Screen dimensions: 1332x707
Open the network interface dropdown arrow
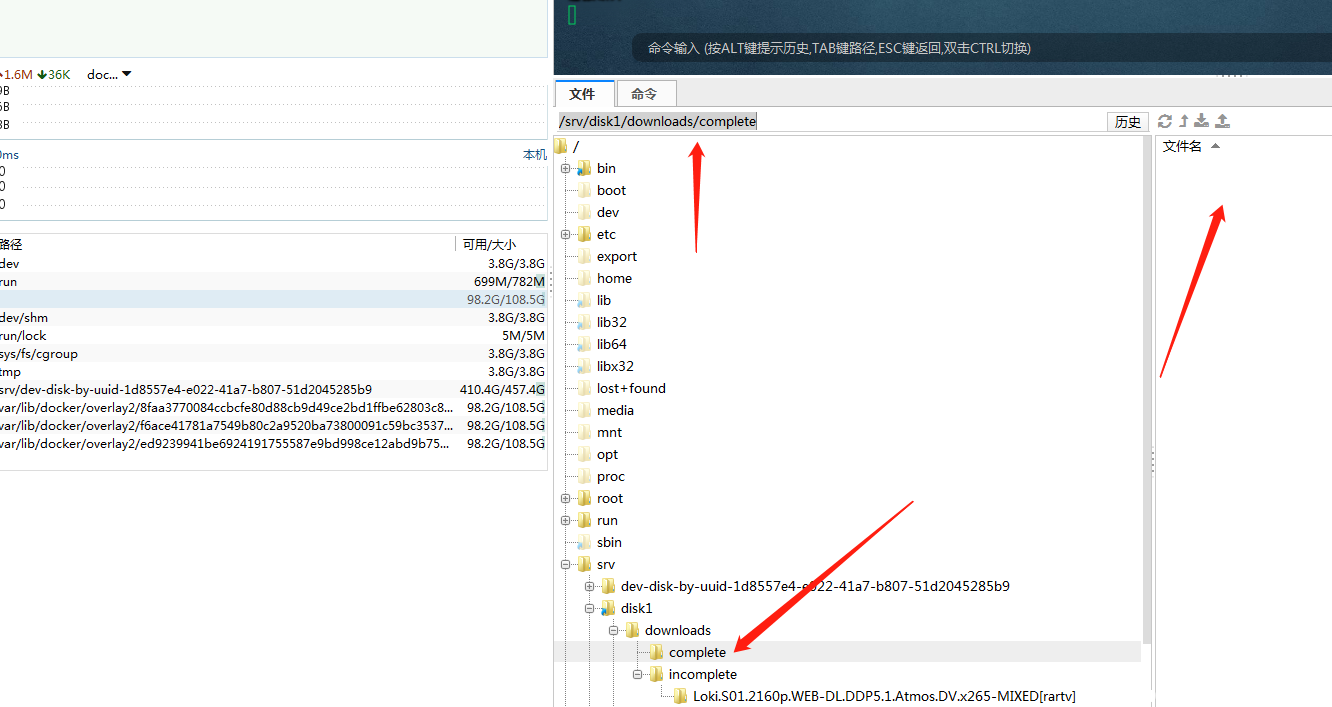point(127,74)
